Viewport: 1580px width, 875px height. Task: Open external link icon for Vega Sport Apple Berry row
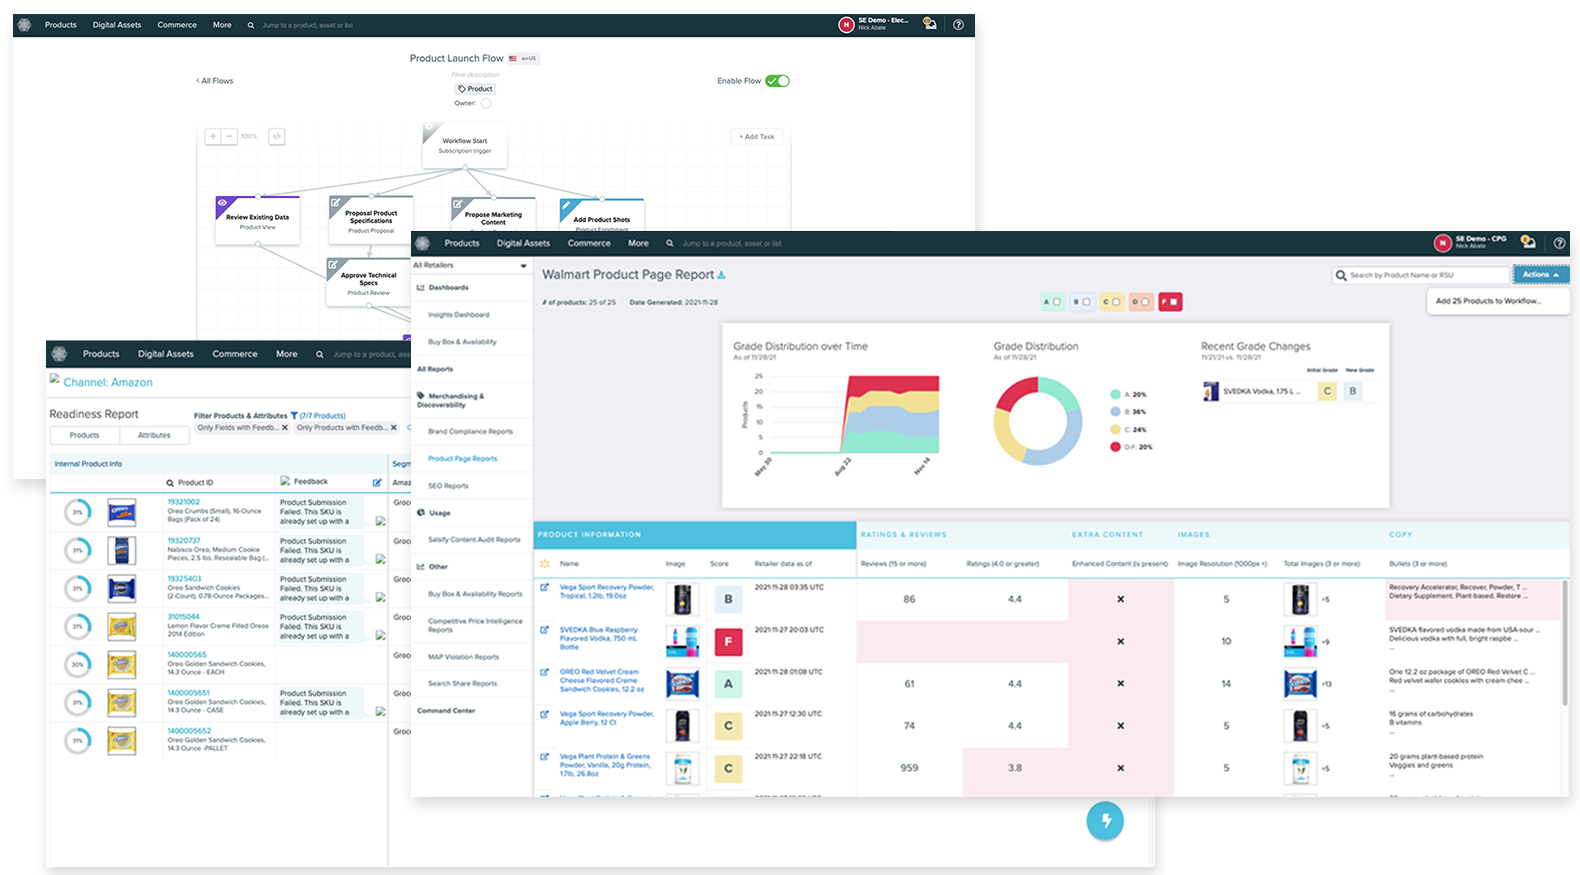(544, 714)
